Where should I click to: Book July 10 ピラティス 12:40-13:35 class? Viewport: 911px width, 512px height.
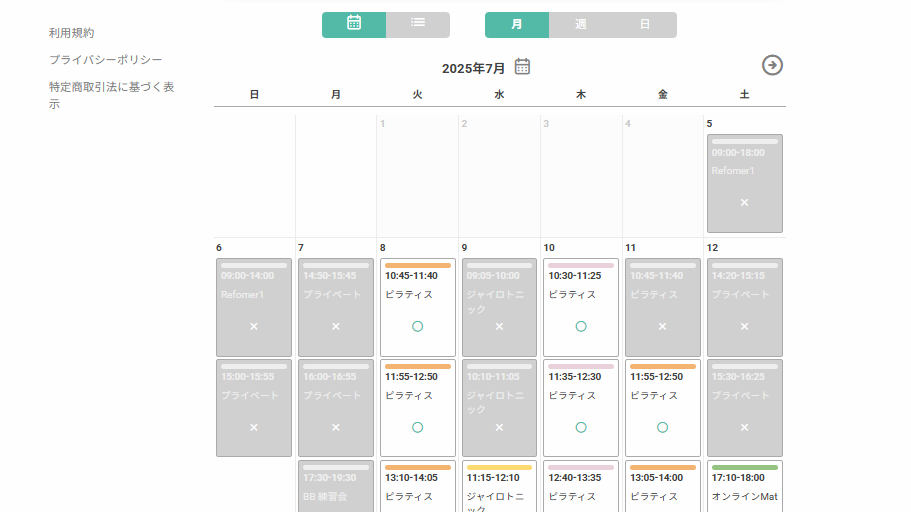[581, 486]
